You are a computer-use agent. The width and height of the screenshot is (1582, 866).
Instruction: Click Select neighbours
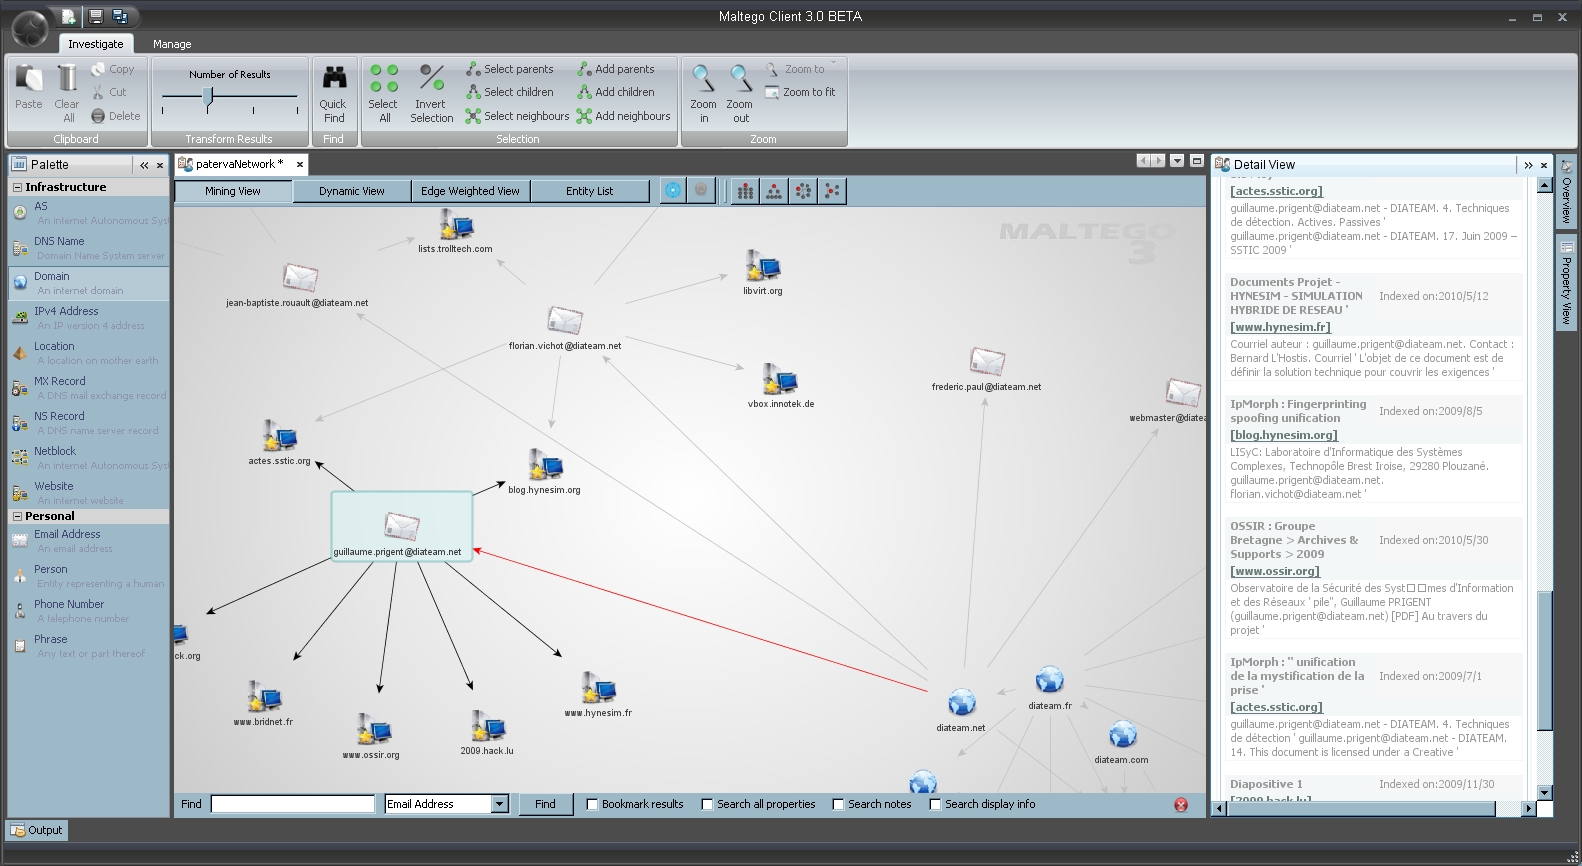(x=517, y=116)
